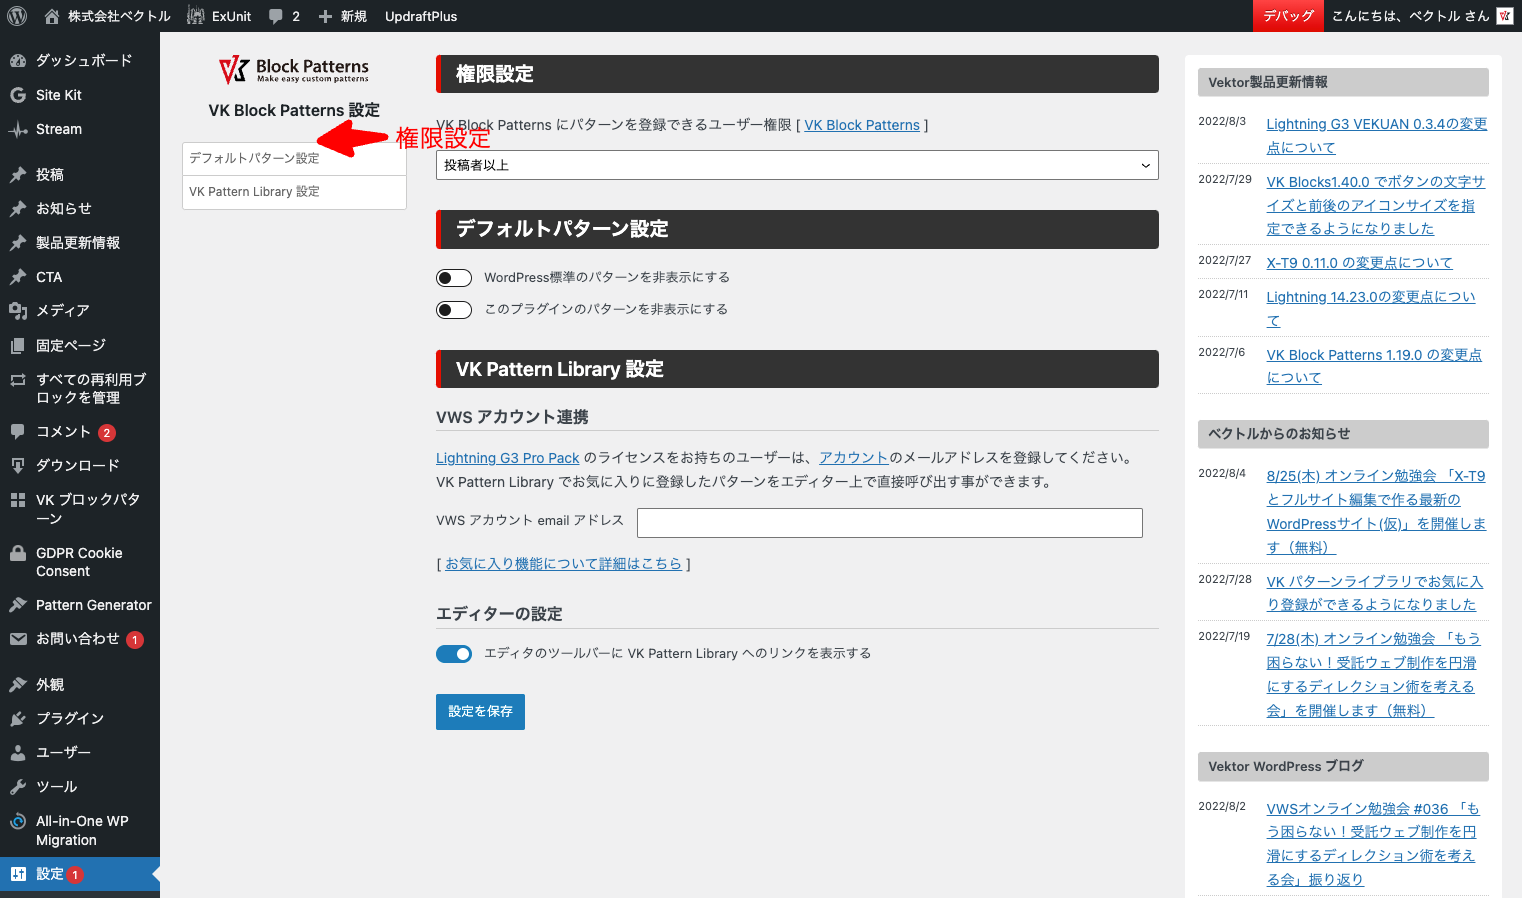Screen dimensions: 1522x898
Task: Click the VWS account email input field
Action: [x=888, y=522]
